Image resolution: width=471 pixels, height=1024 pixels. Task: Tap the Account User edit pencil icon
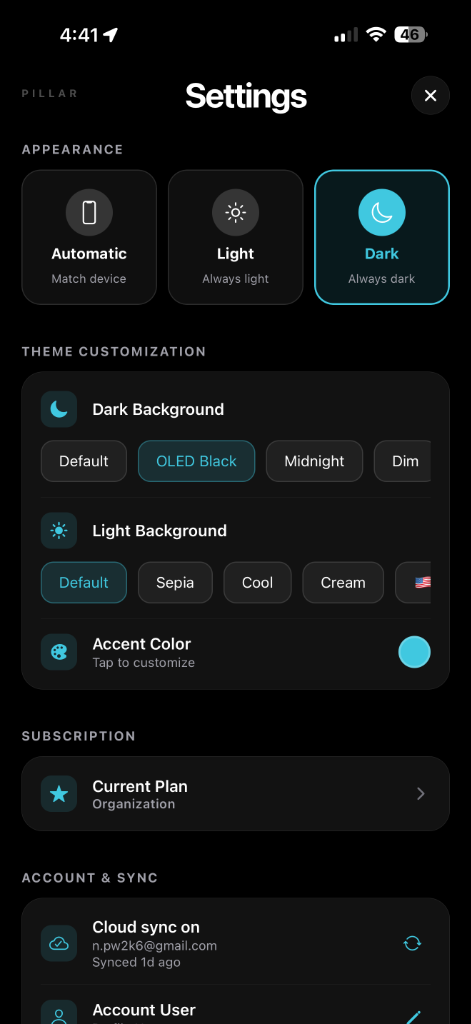pos(413,1017)
